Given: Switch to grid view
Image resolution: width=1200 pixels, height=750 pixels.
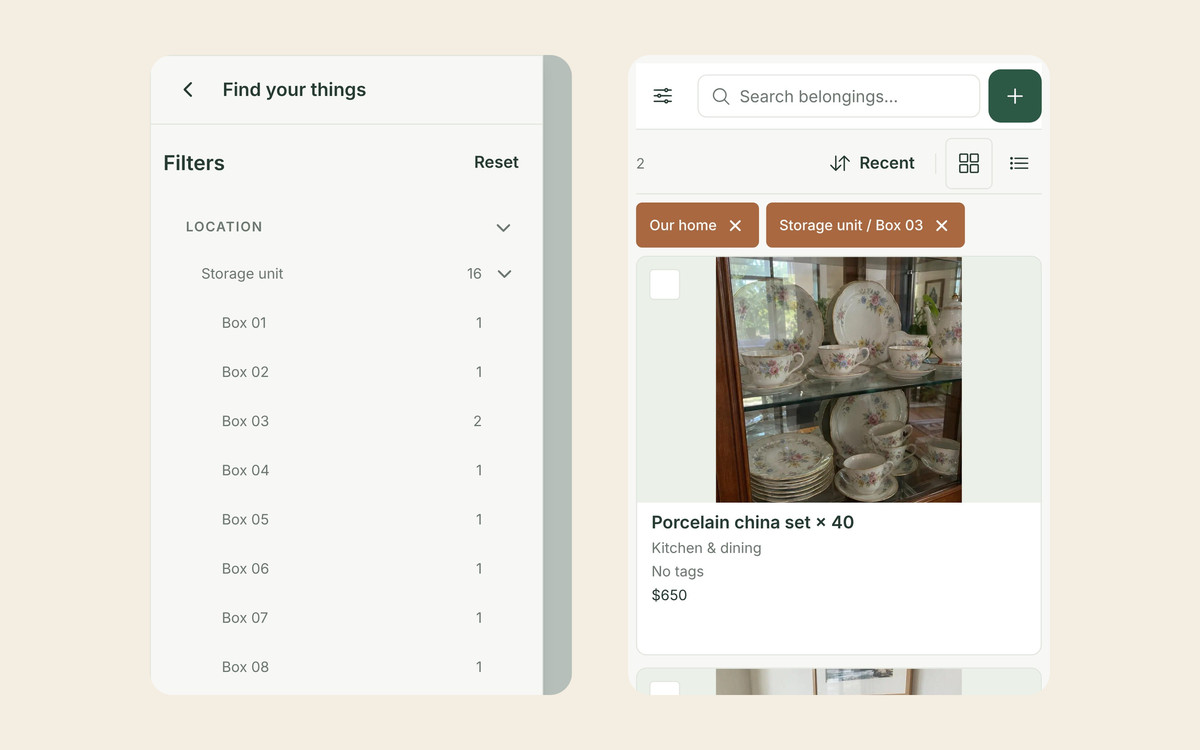Looking at the screenshot, I should click(969, 163).
